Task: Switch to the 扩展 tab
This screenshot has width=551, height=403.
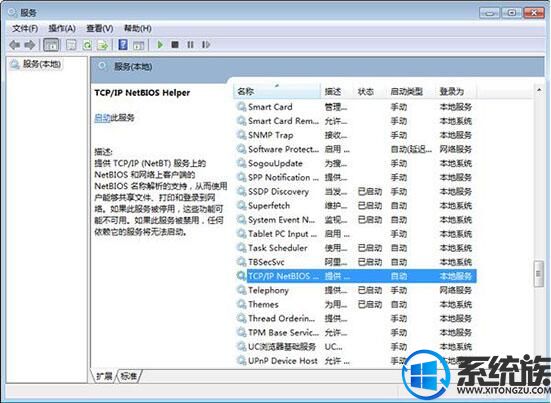Action: (x=104, y=376)
